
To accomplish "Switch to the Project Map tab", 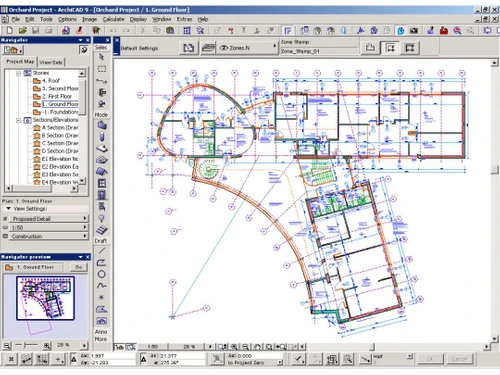I will 20,62.
